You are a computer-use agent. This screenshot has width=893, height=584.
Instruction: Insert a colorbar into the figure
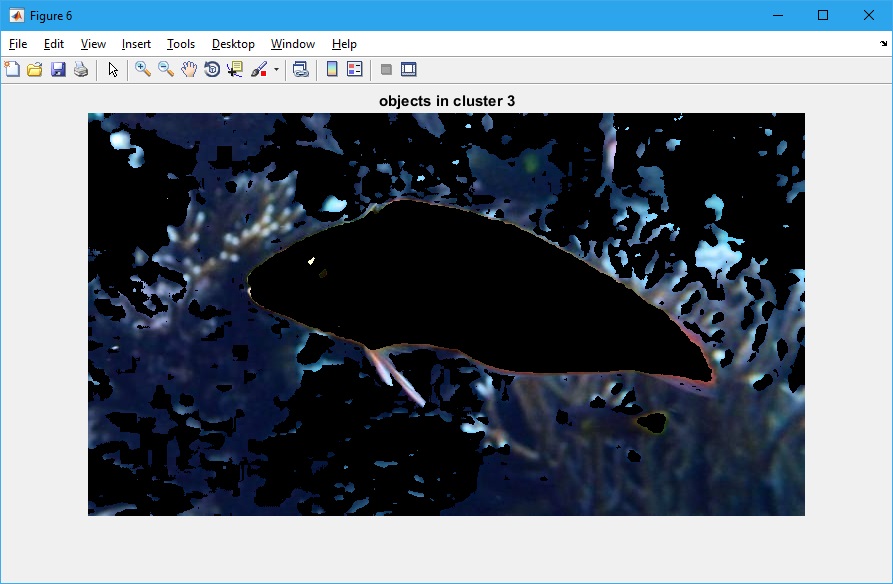pos(332,69)
